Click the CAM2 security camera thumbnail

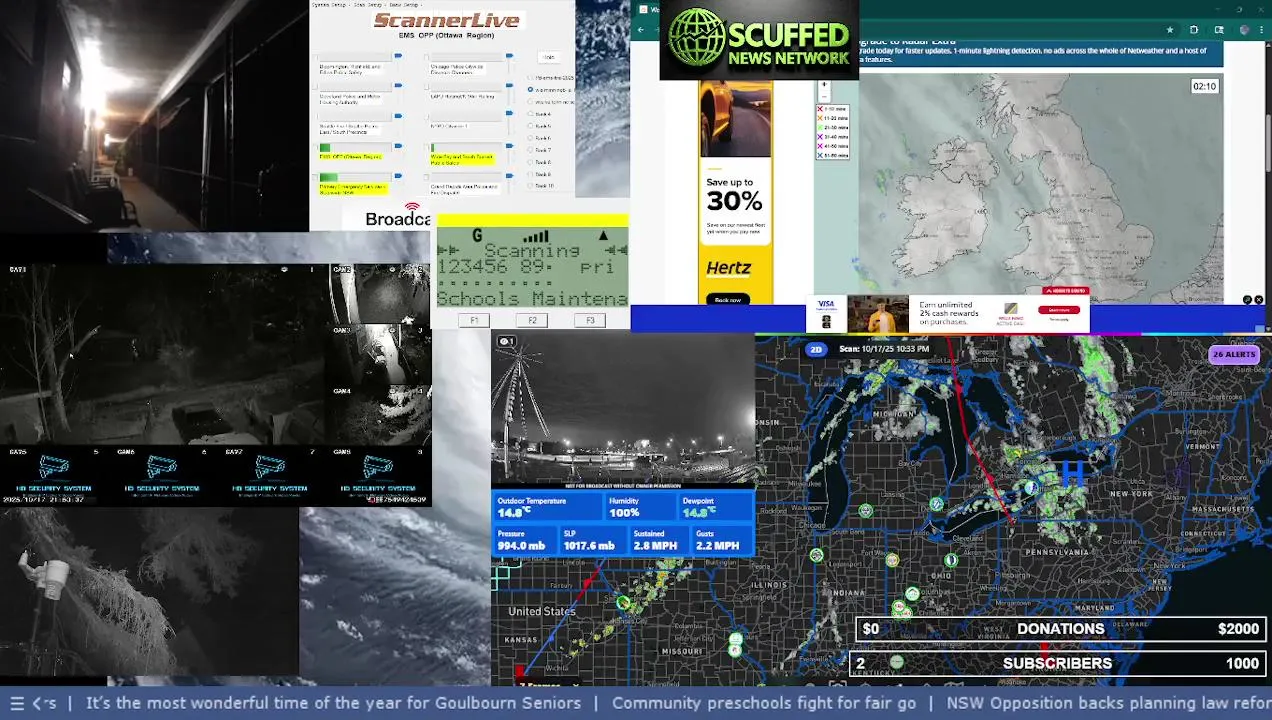pos(381,292)
